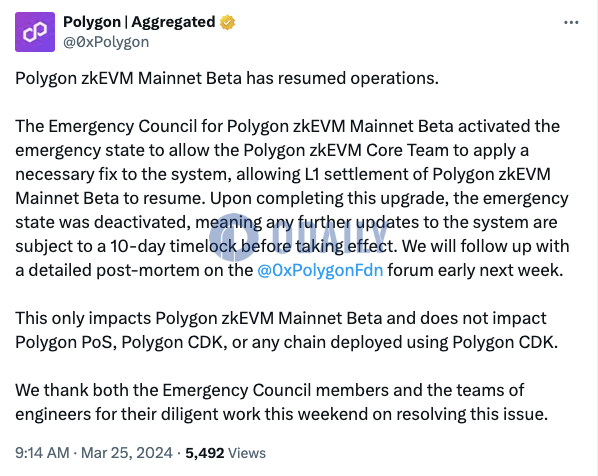Click the 'The Emergency Council for Polygon' line

click(288, 126)
